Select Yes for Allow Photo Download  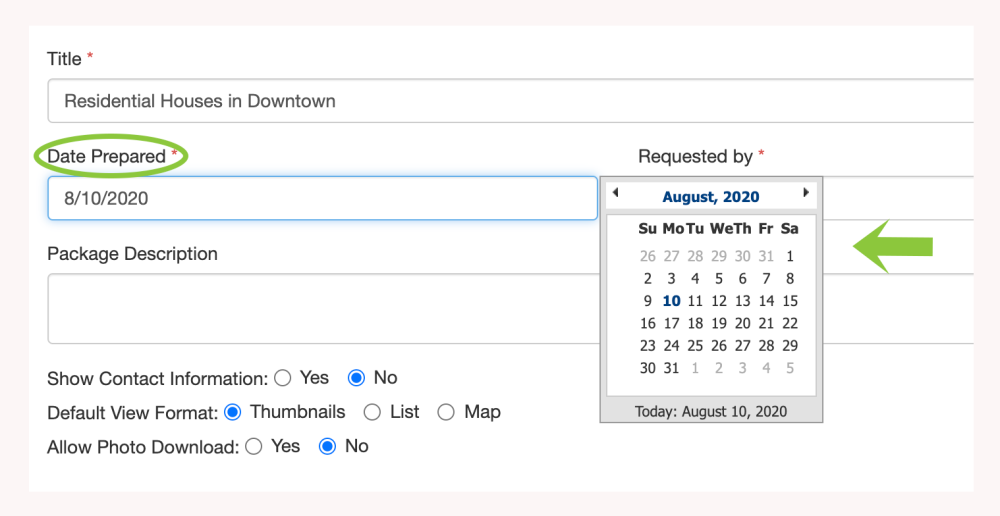click(255, 446)
